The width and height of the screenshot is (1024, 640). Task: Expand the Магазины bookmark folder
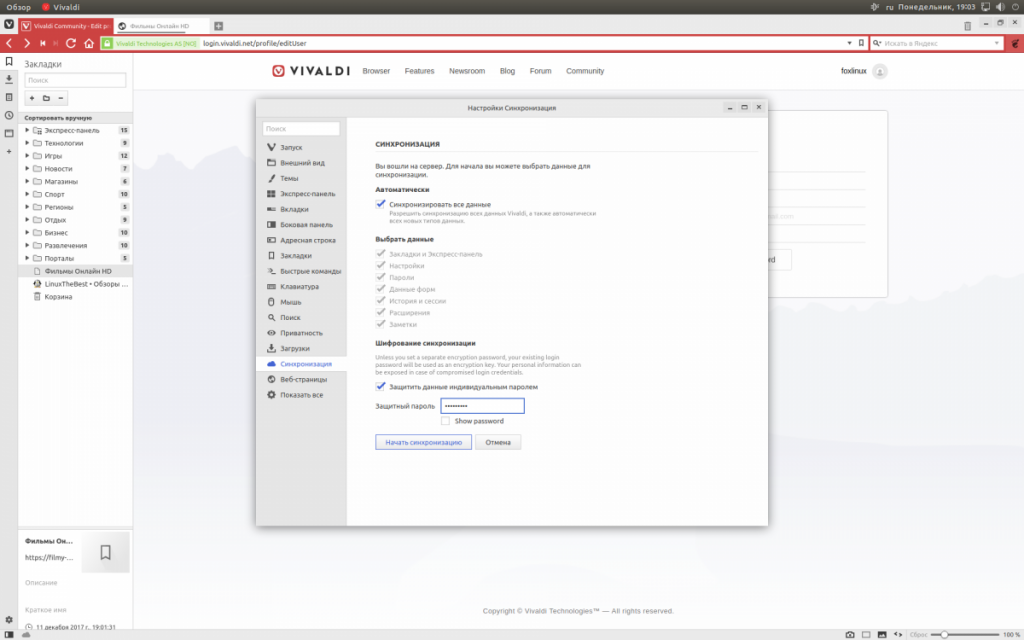pyautogui.click(x=27, y=181)
